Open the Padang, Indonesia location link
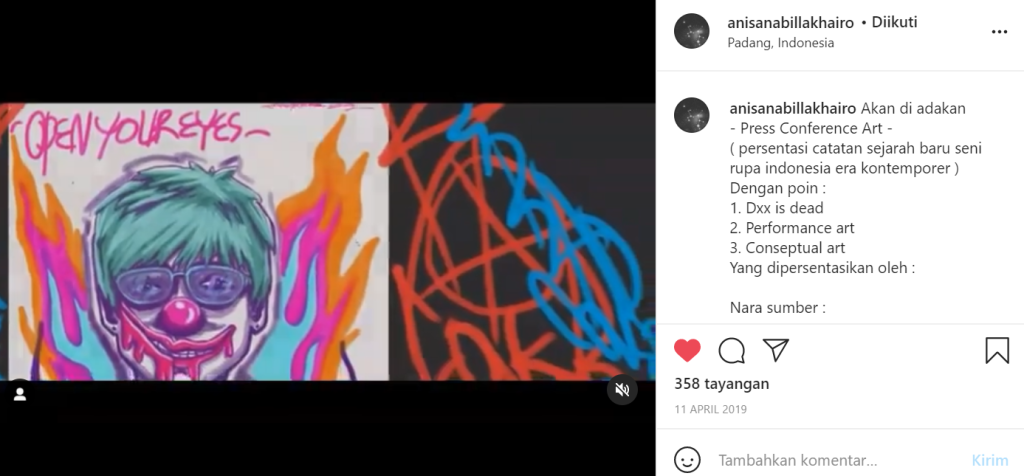Viewport: 1024px width, 476px height. (x=780, y=43)
